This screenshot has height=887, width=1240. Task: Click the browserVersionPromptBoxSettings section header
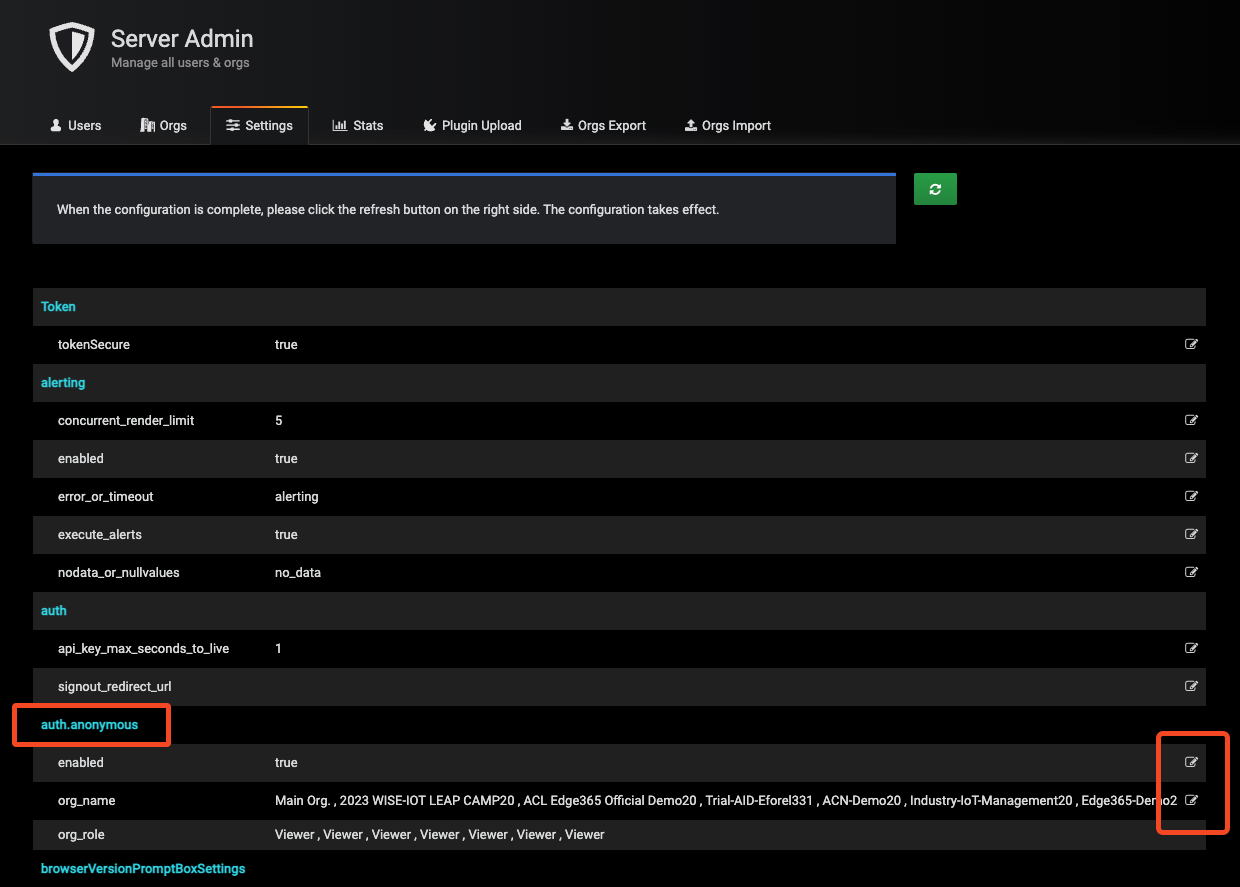[x=143, y=868]
